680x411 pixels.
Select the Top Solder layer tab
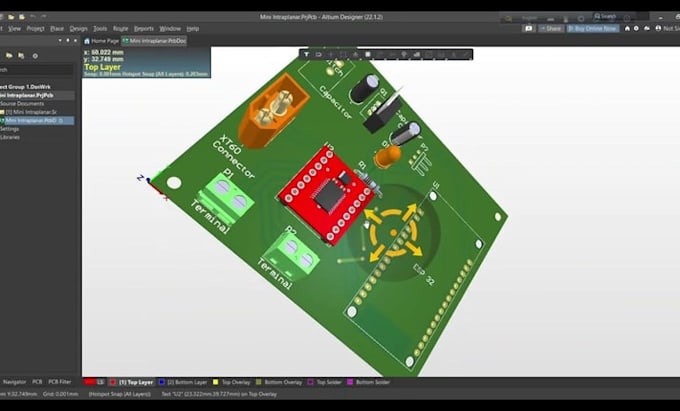(325, 382)
